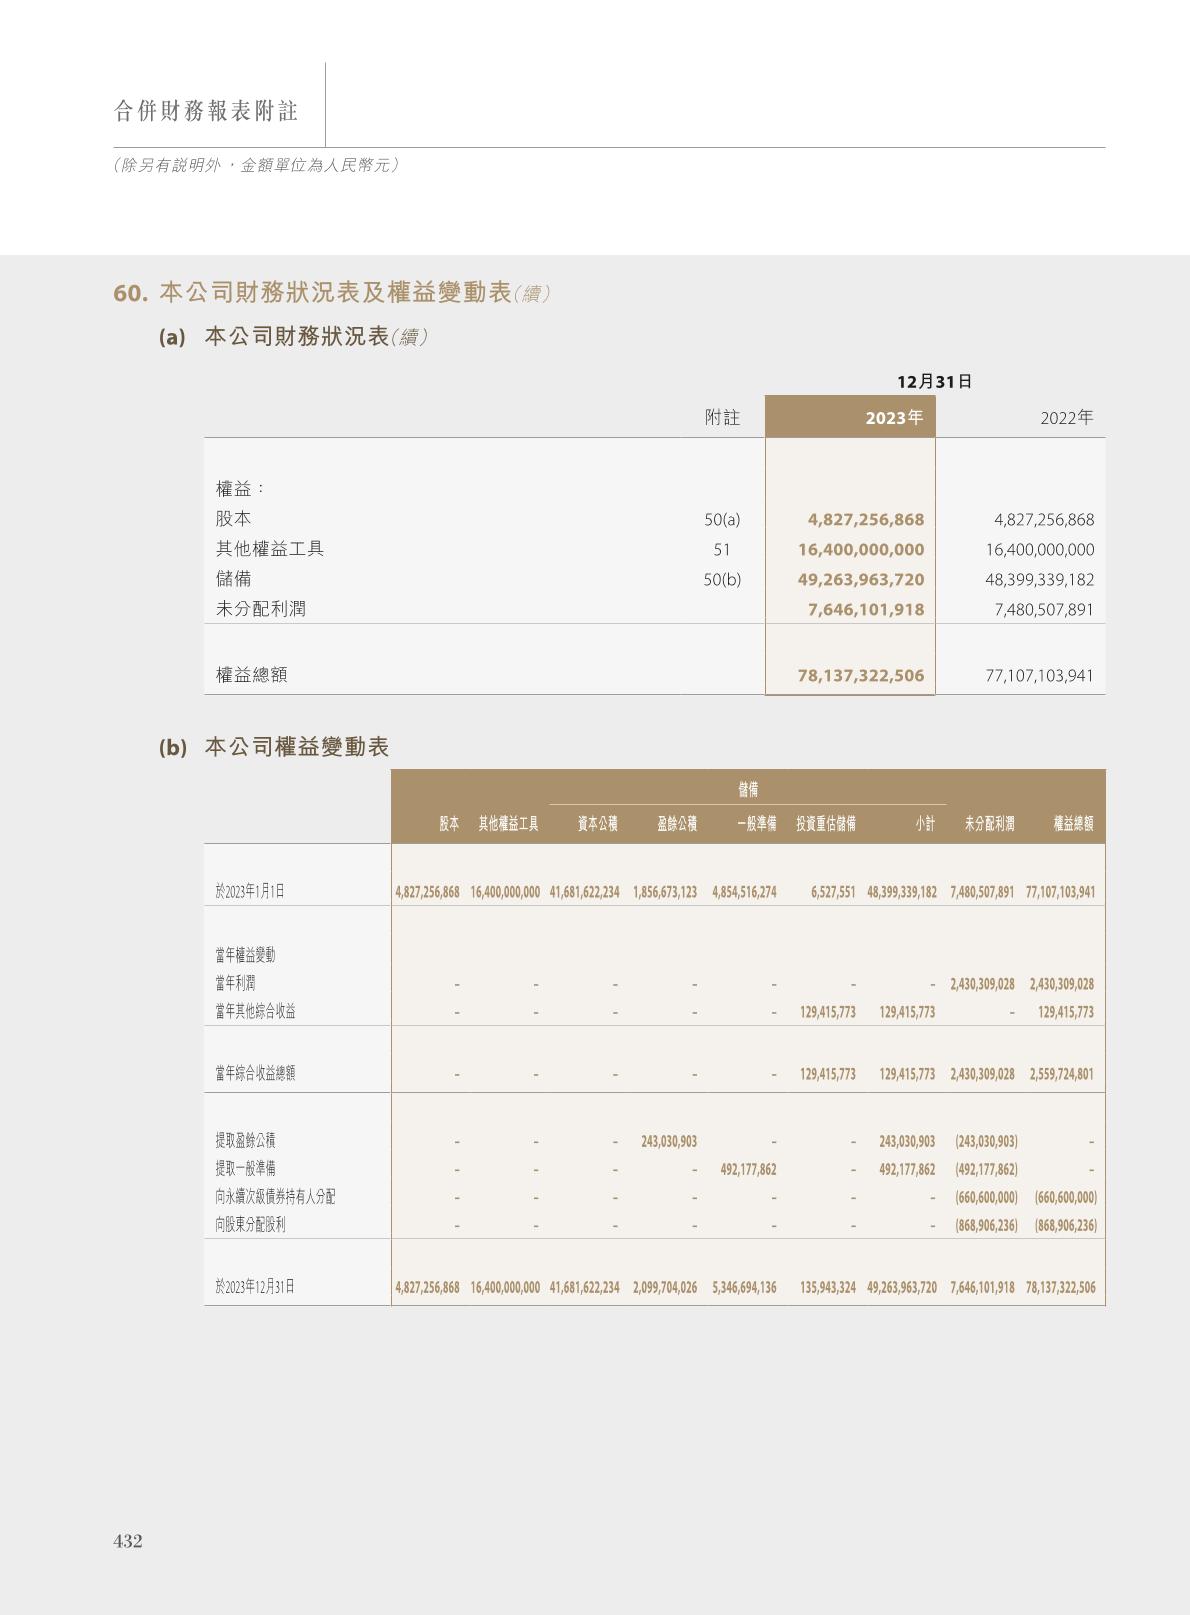Click the 附註 column header
The height and width of the screenshot is (1615, 1190).
[722, 418]
